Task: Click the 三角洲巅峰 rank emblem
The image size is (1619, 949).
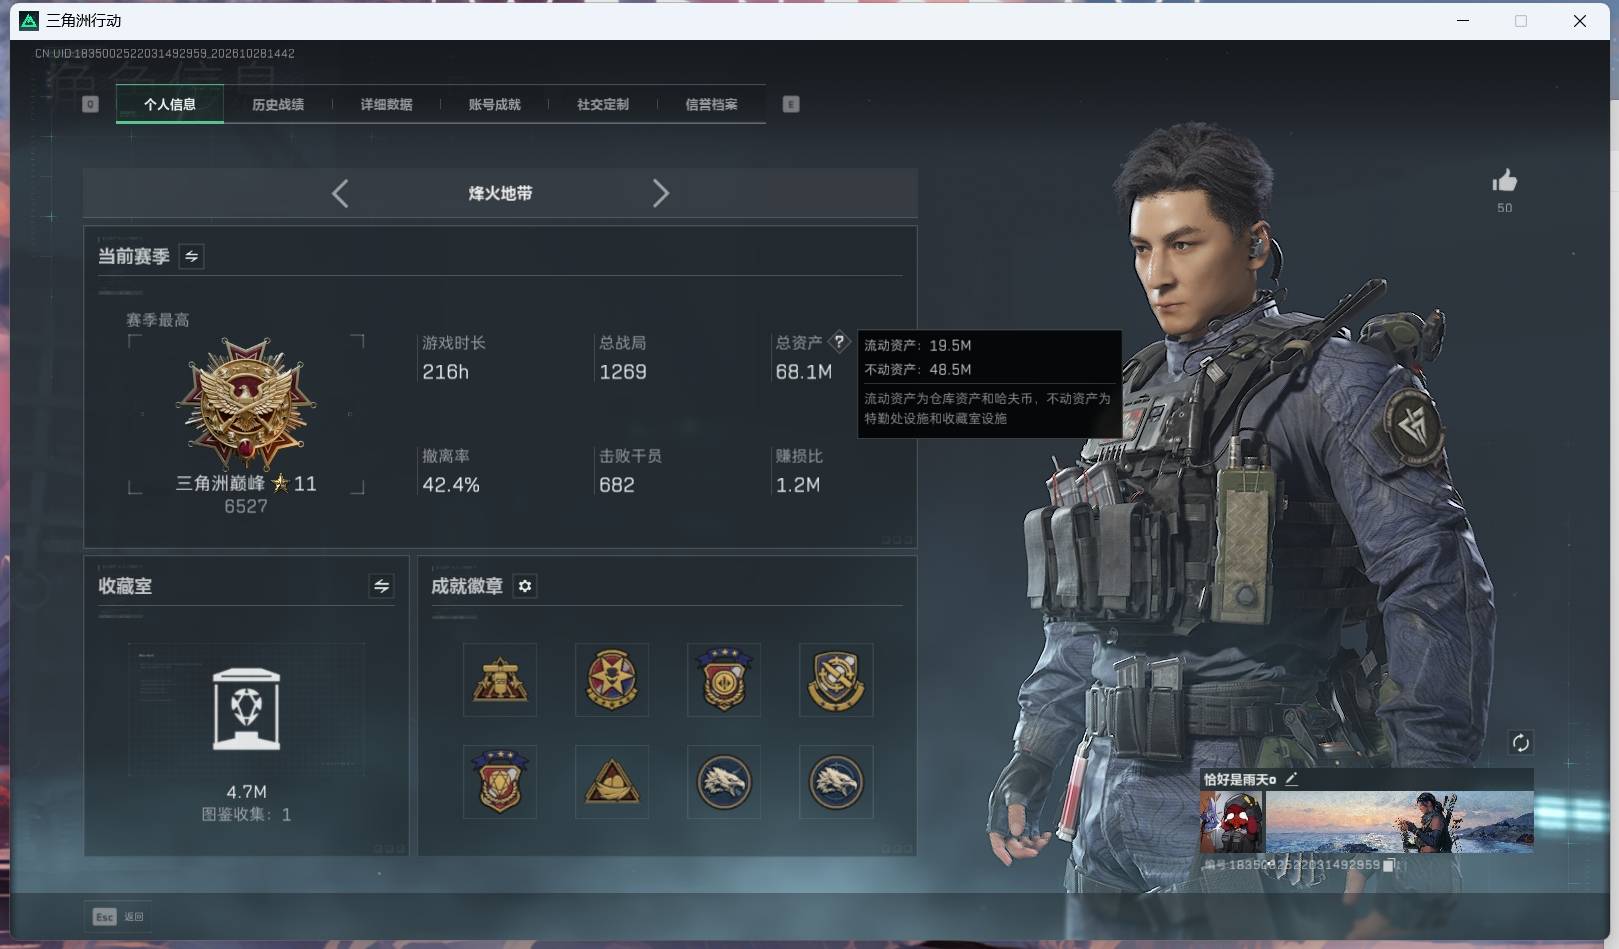Action: (246, 403)
